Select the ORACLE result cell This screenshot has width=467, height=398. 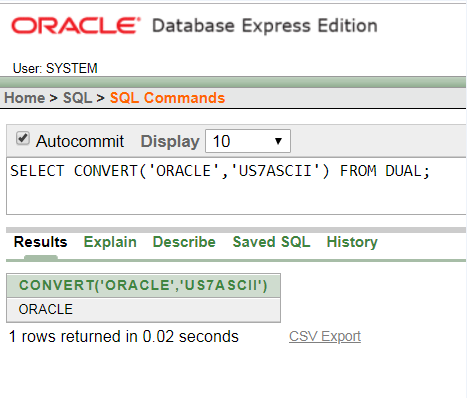point(143,310)
